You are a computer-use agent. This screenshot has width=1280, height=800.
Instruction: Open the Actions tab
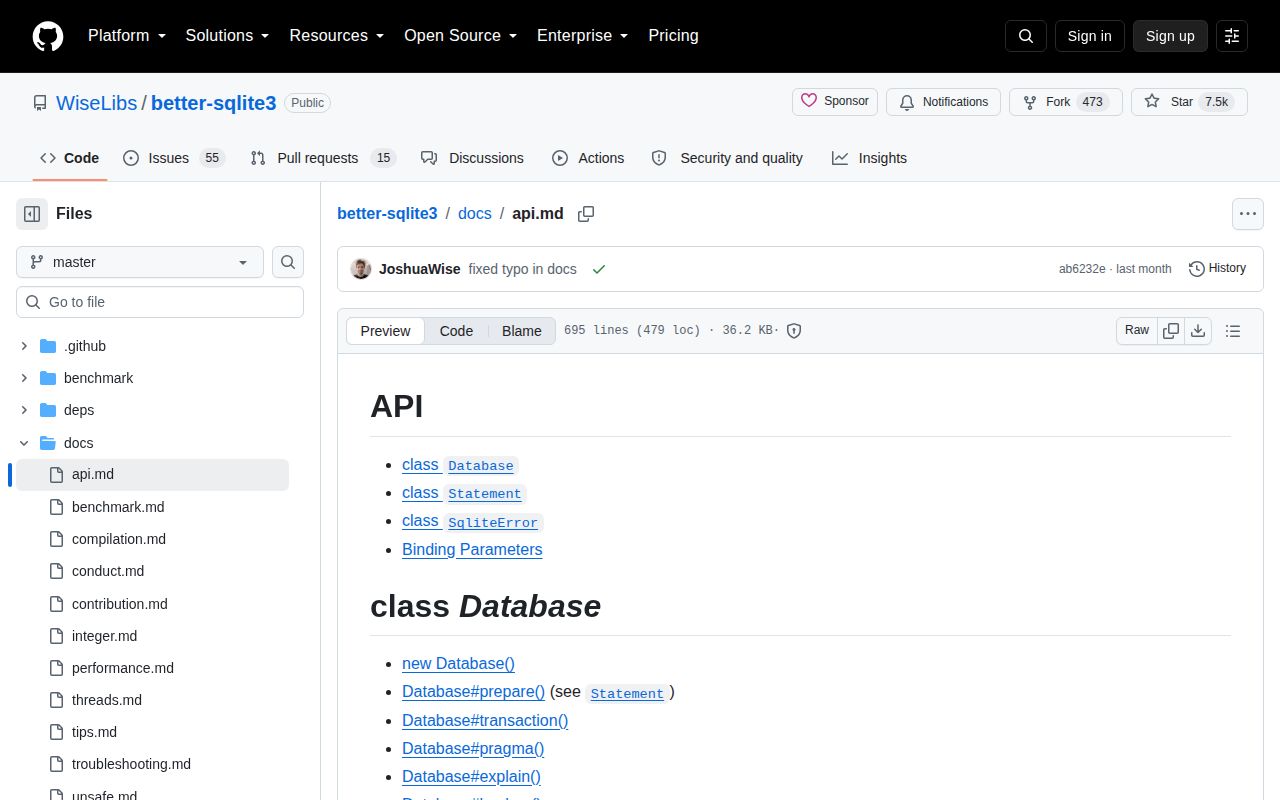pos(588,158)
